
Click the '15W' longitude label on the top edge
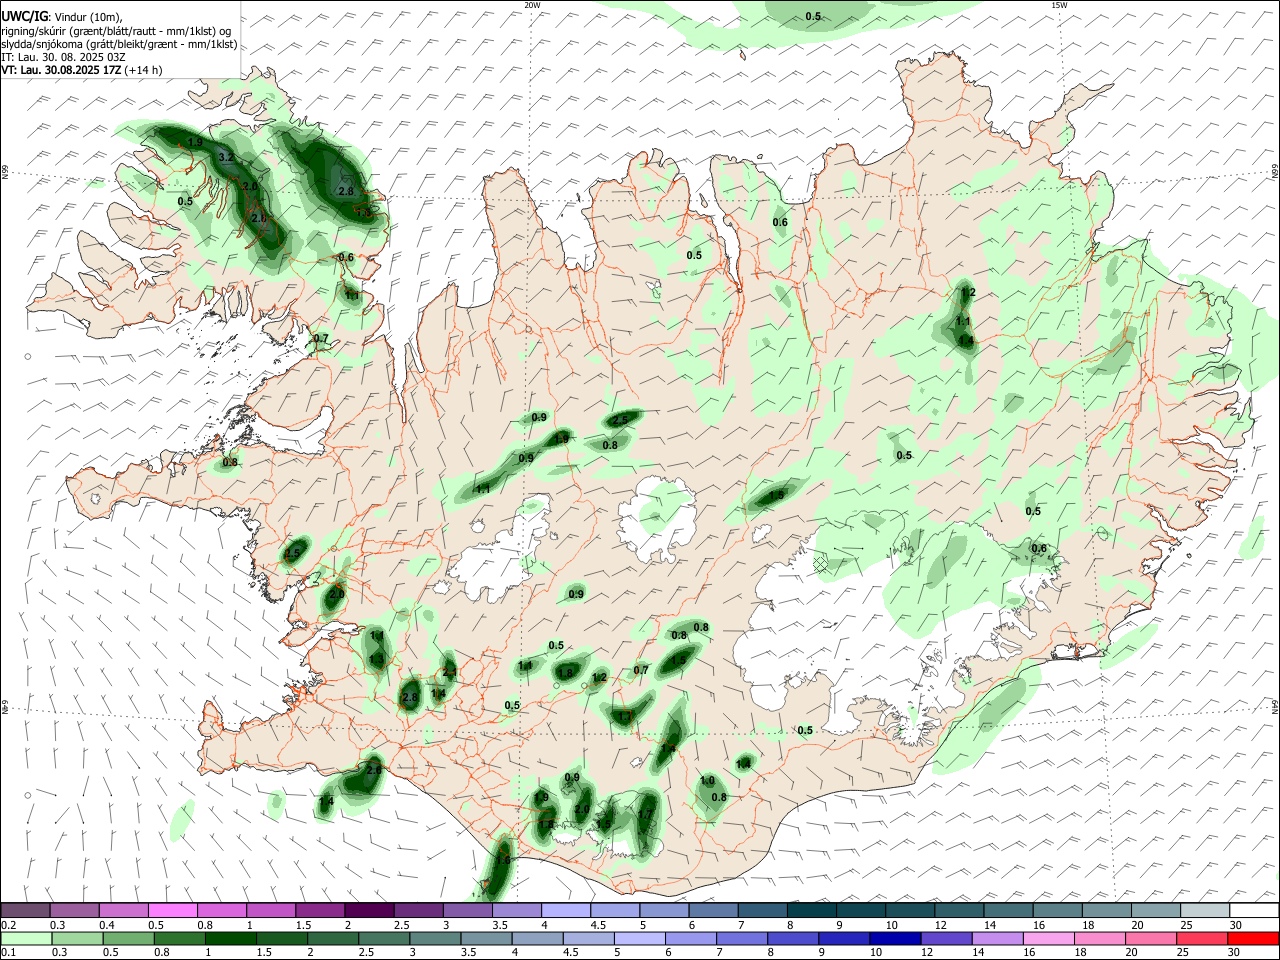pyautogui.click(x=1058, y=5)
